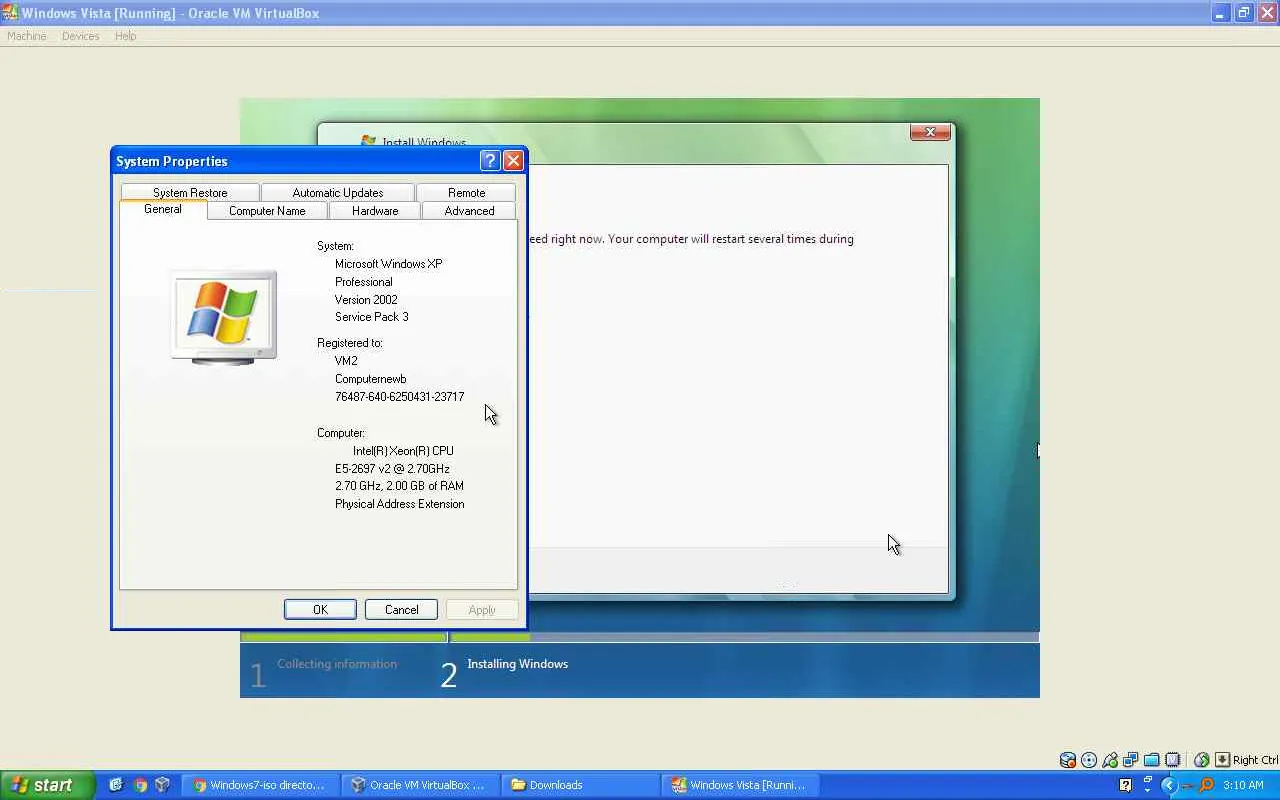Click the Right Ctrl host key label
The width and height of the screenshot is (1280, 800).
tap(1255, 760)
